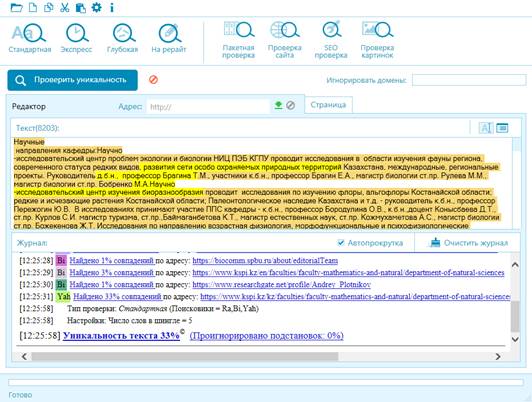Image resolution: width=532 pixels, height=402 pixels.
Task: Click the green load address icon
Action: (278, 106)
